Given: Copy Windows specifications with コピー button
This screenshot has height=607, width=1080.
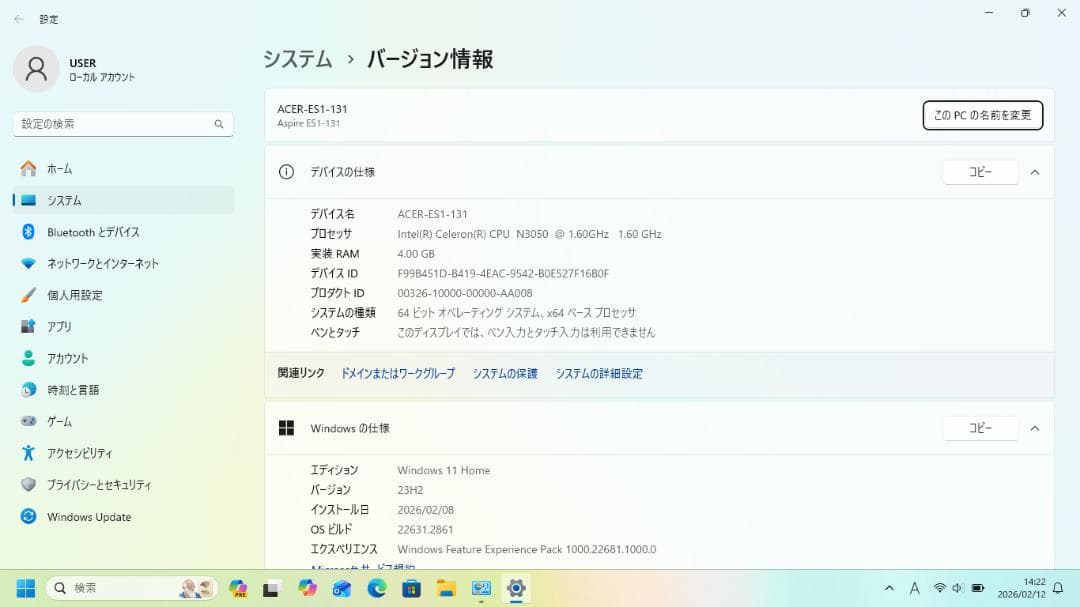Looking at the screenshot, I should pos(980,428).
